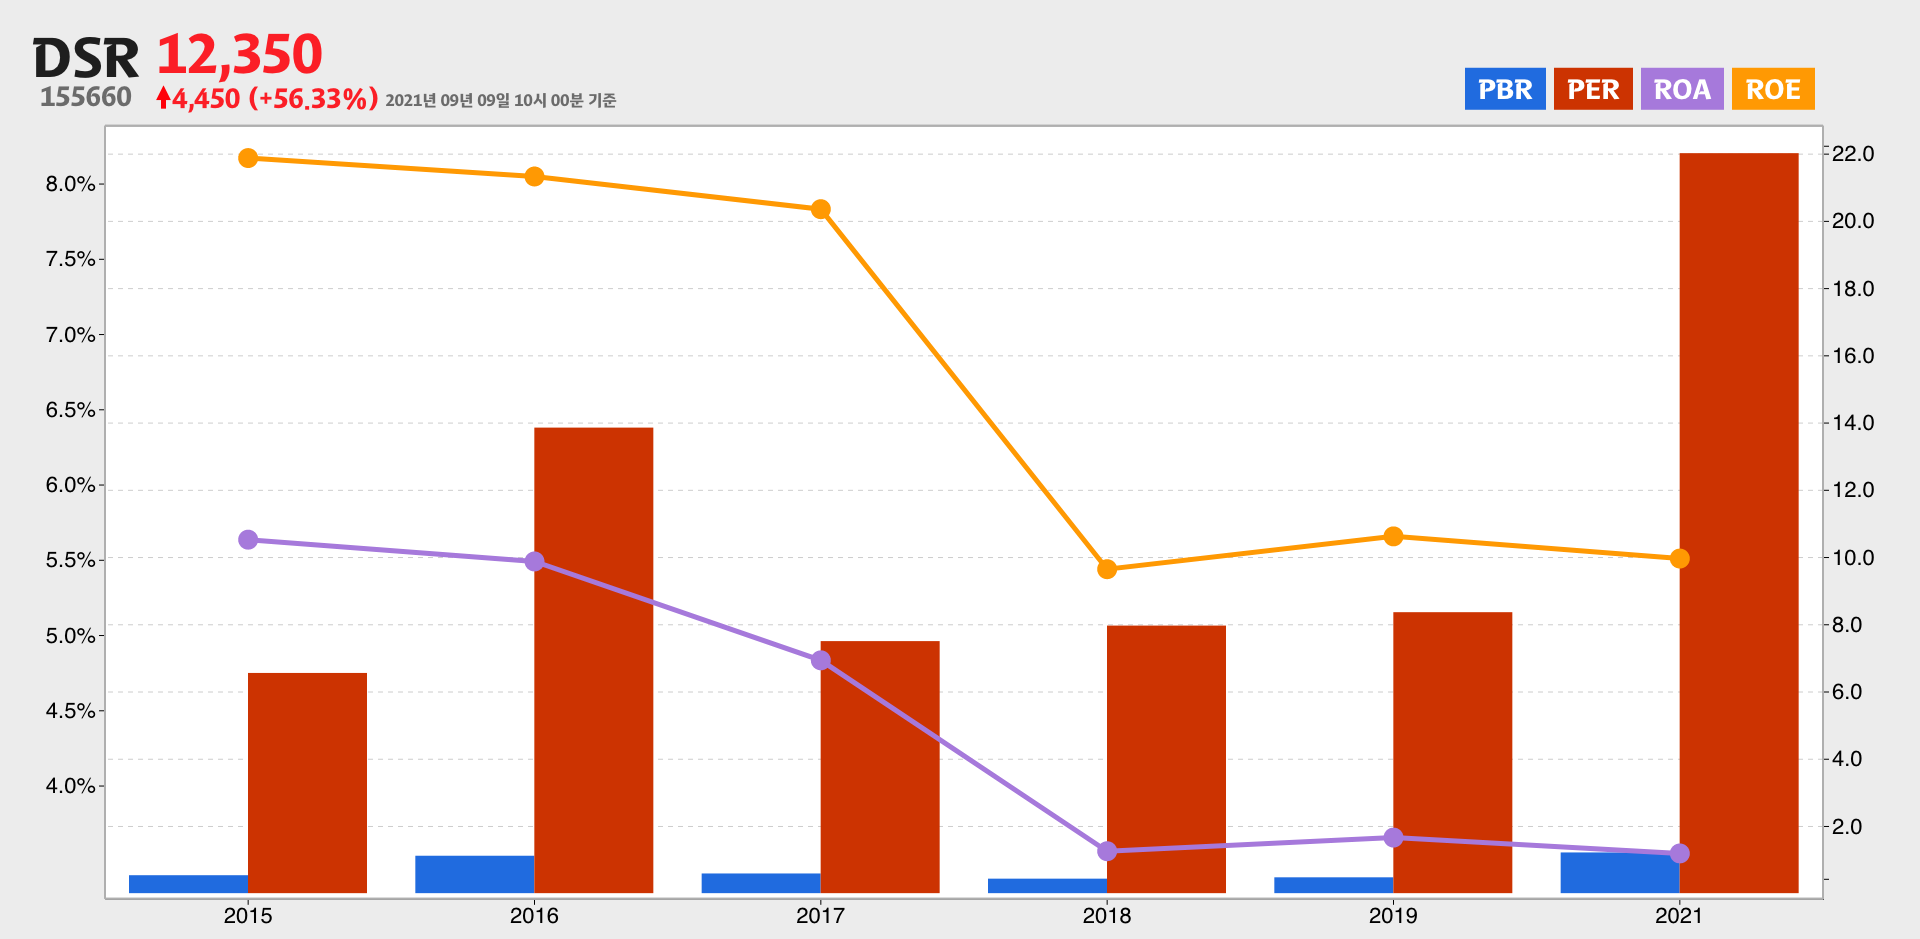Click the 2017 red PER bar
The image size is (1920, 939).
coord(880,767)
